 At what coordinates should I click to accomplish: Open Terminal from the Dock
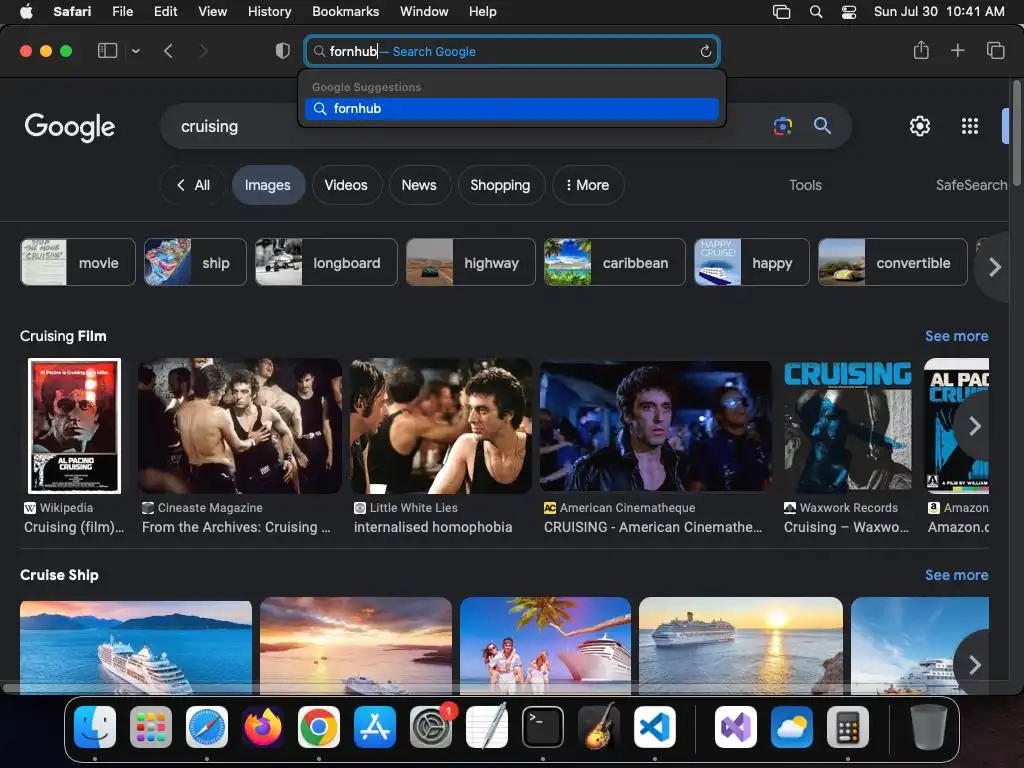(x=543, y=727)
